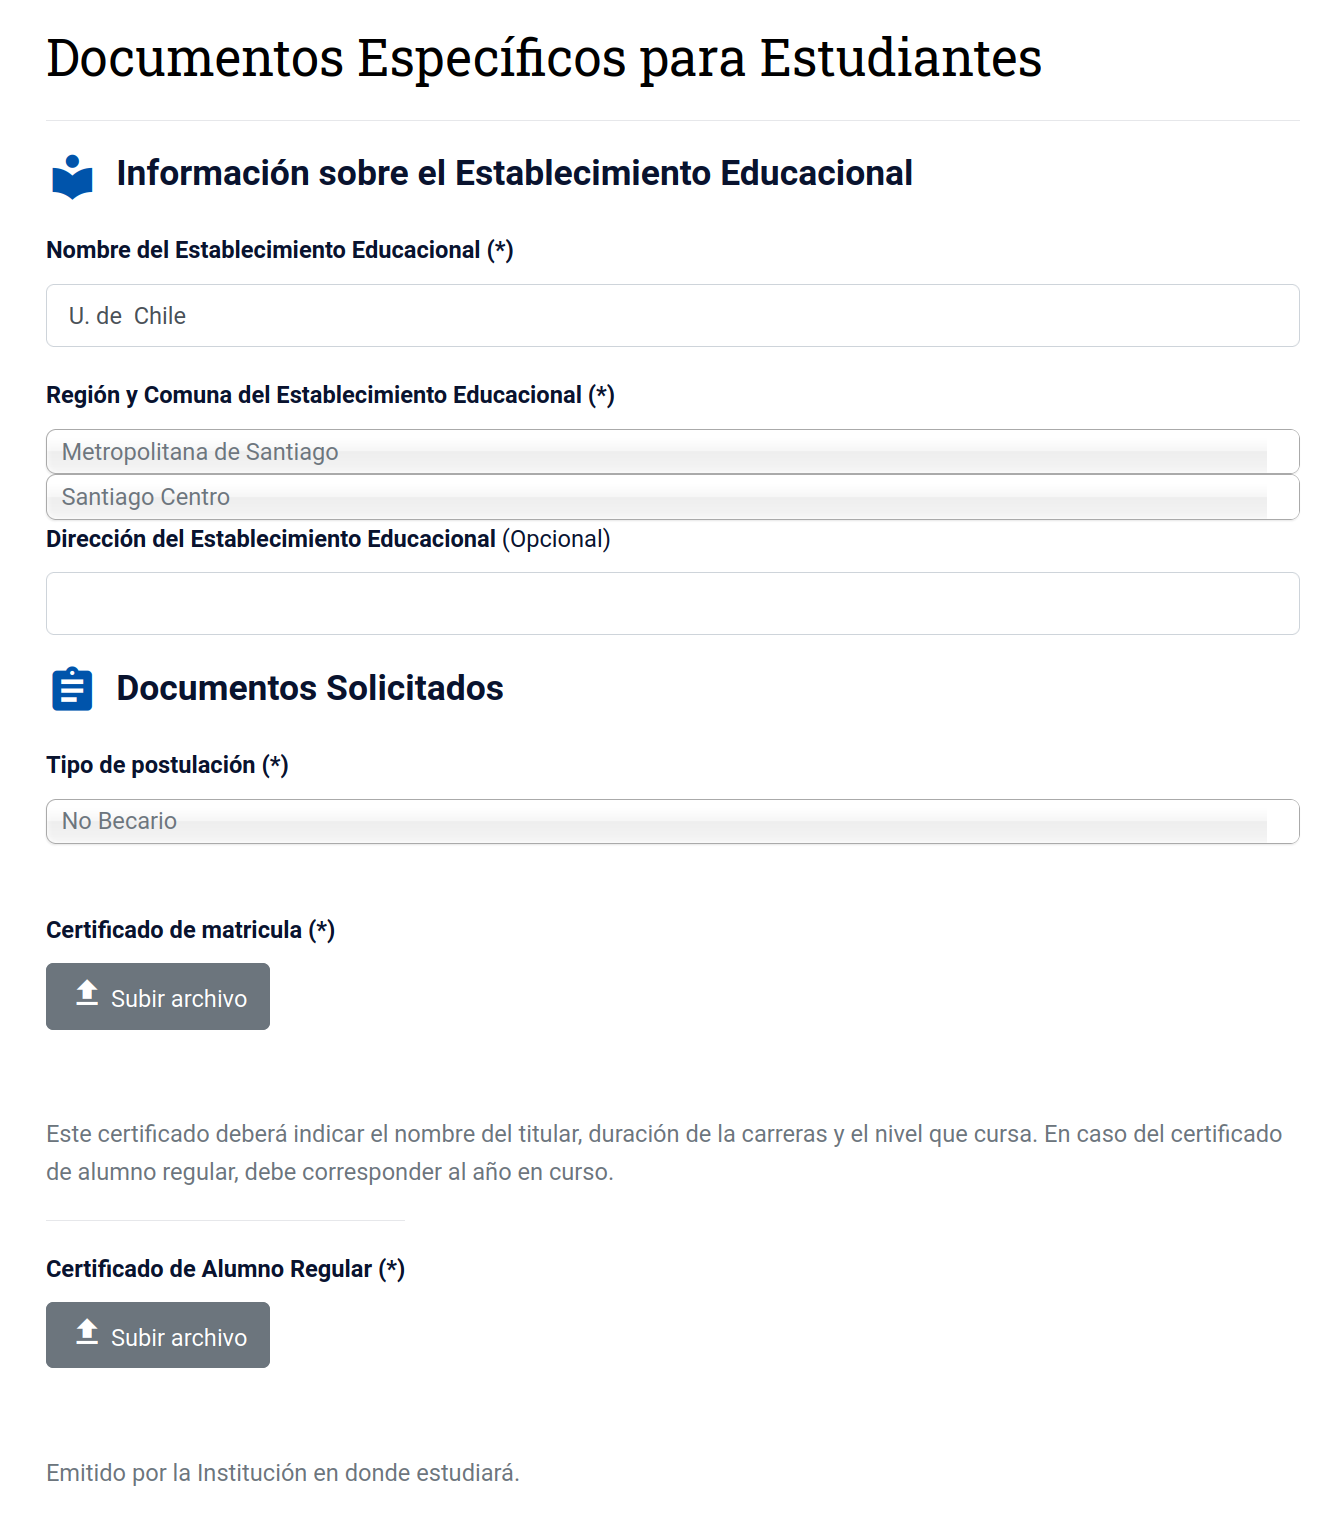
Task: Click the book reader icon beside Información heading
Action: (72, 177)
